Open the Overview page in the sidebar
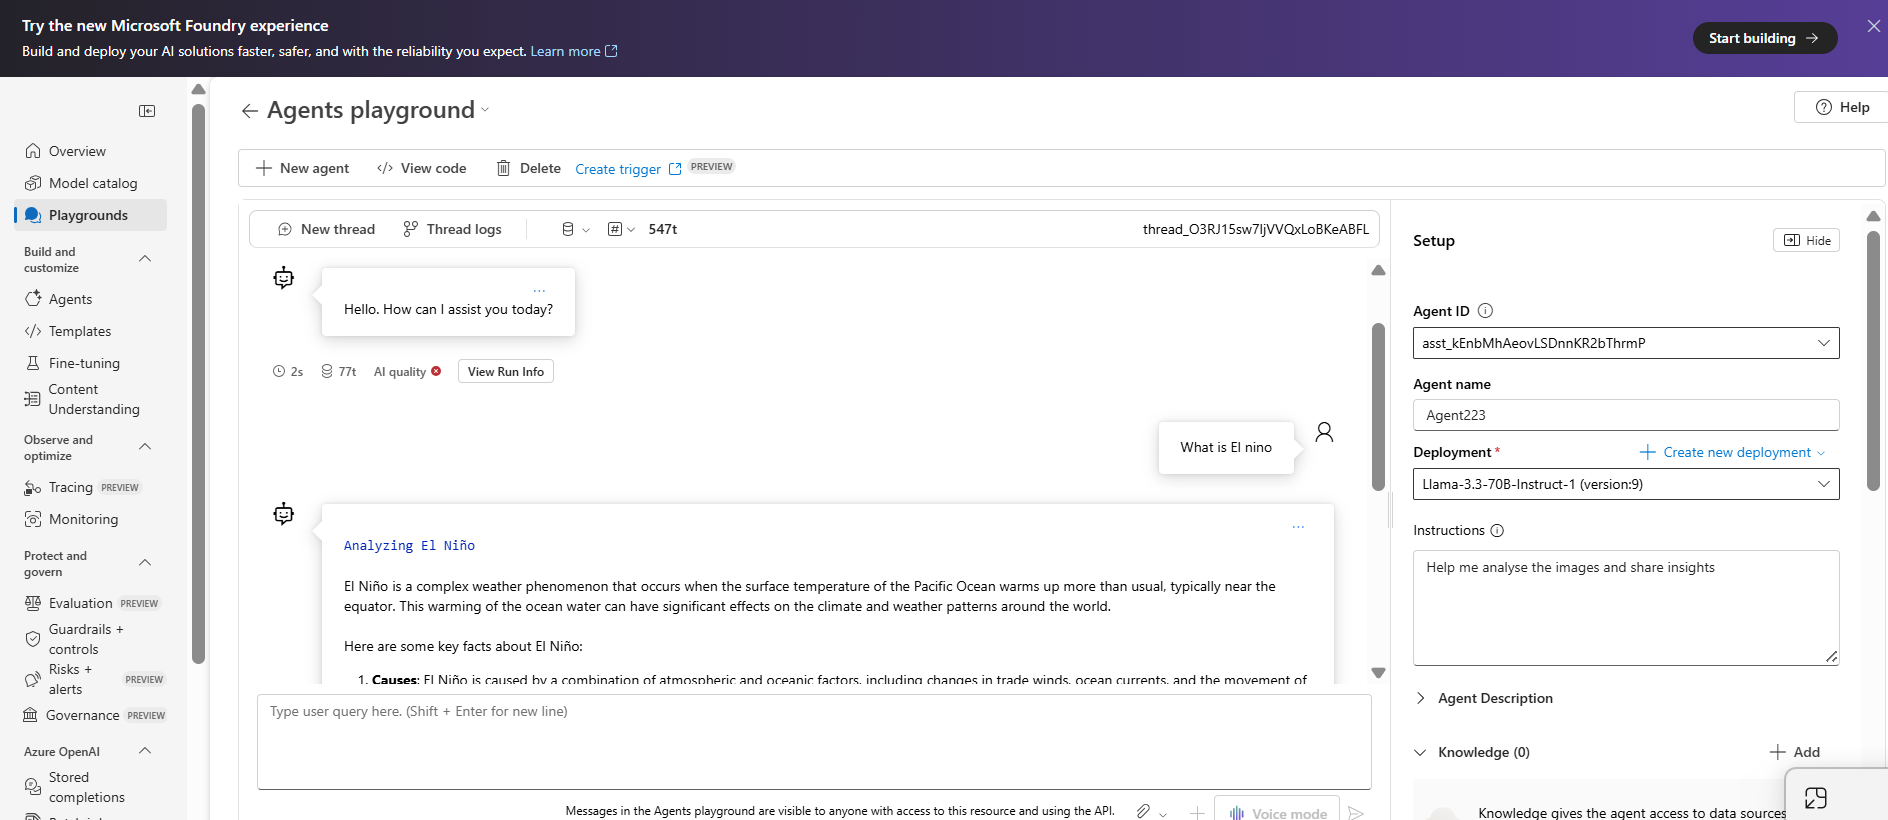 coord(77,151)
